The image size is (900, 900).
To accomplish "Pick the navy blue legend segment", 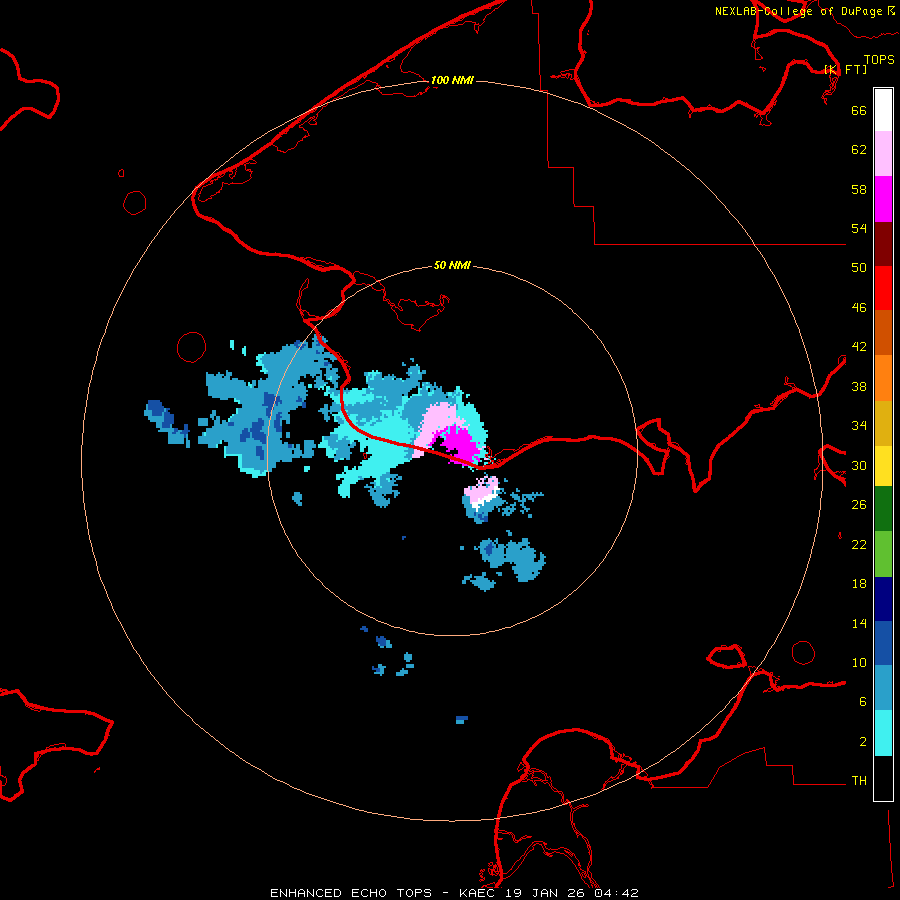I will (883, 599).
